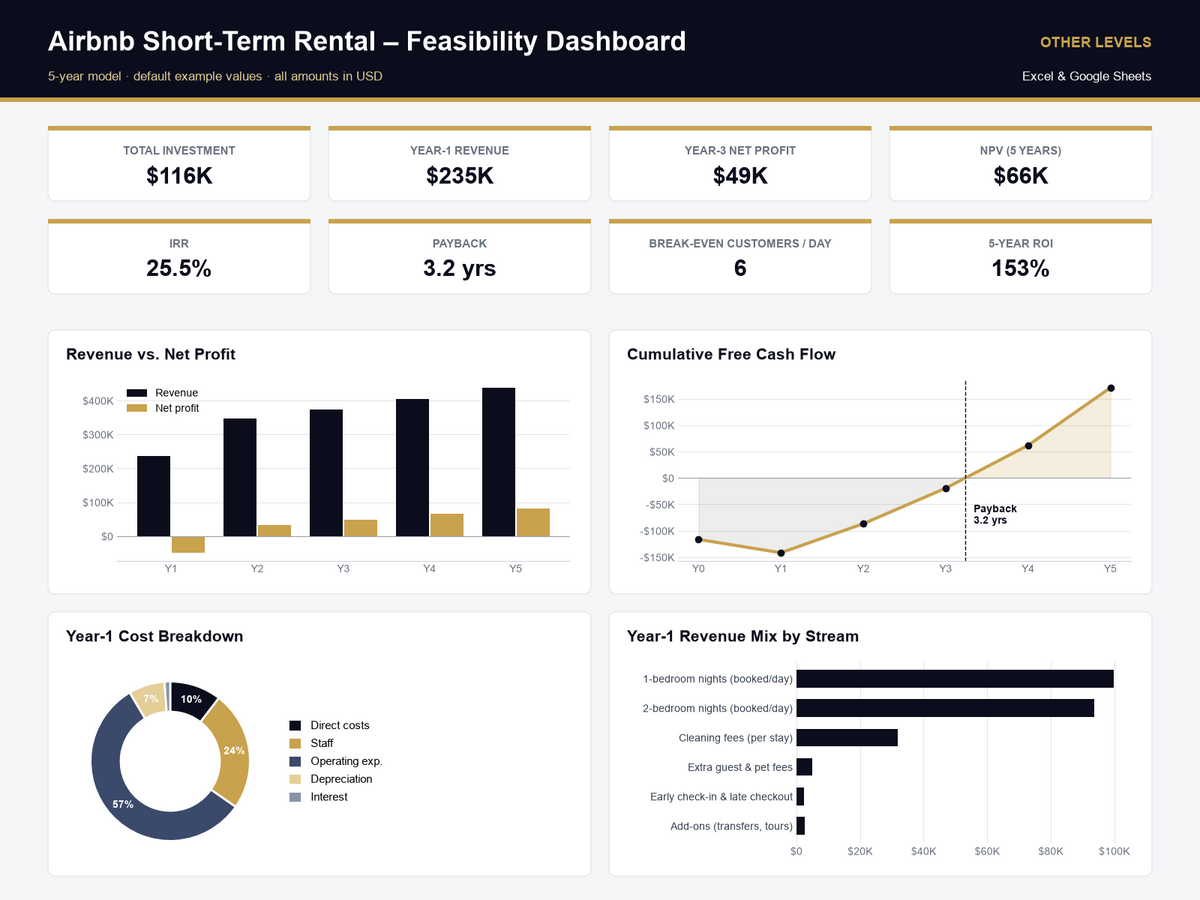Click the $100K axis label in revenue mix
This screenshot has height=900, width=1200.
[x=1114, y=852]
